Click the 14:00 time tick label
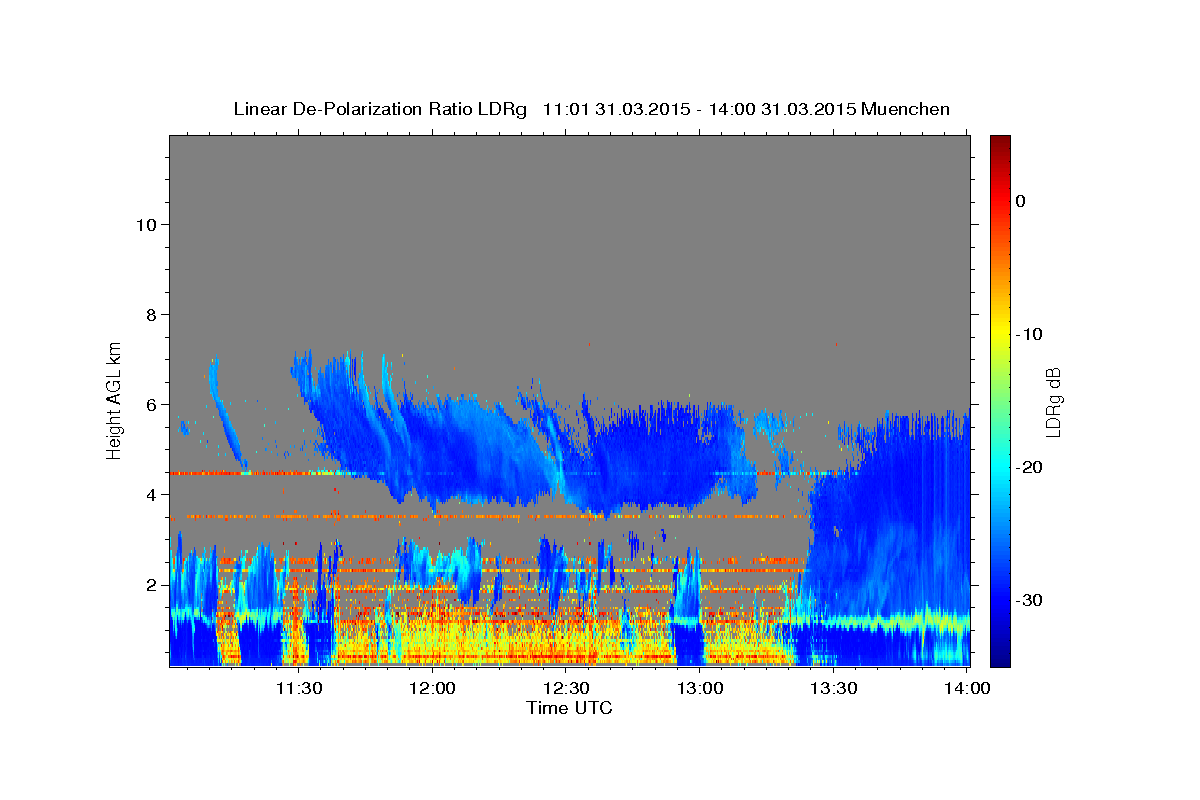The height and width of the screenshot is (800, 1200). pos(967,688)
